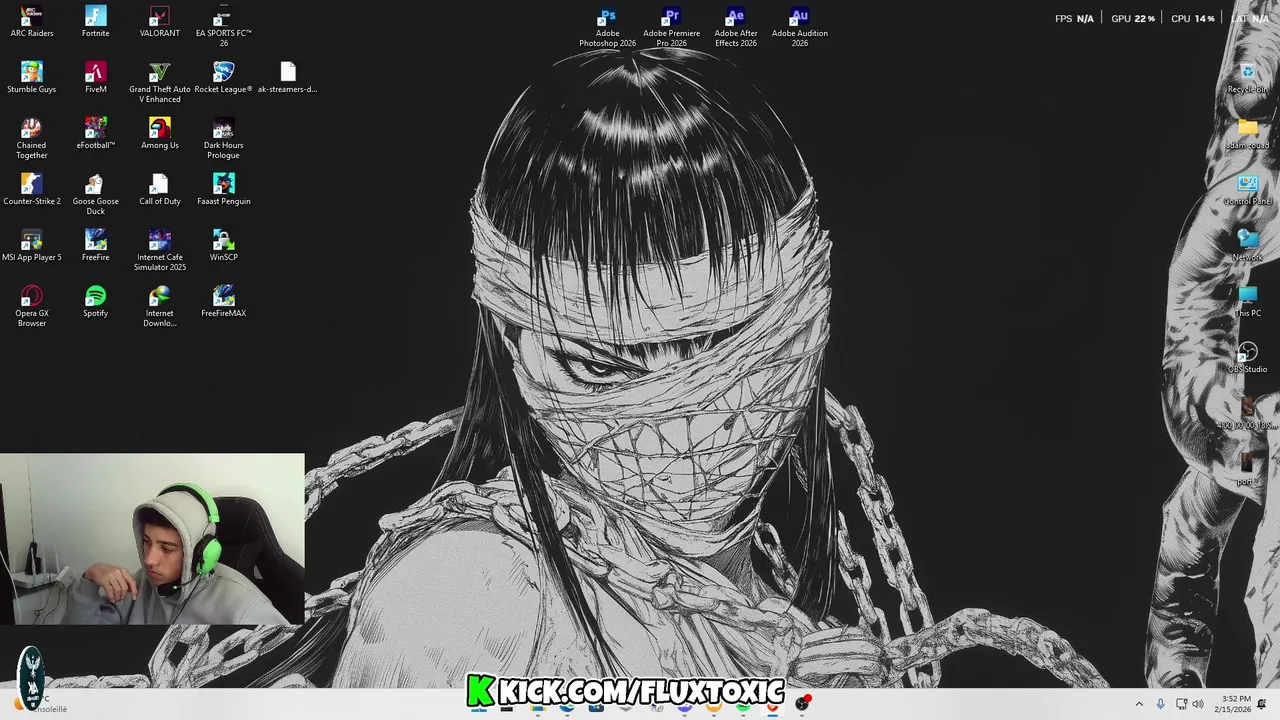Select the FreeFire desktop icon

pos(96,245)
